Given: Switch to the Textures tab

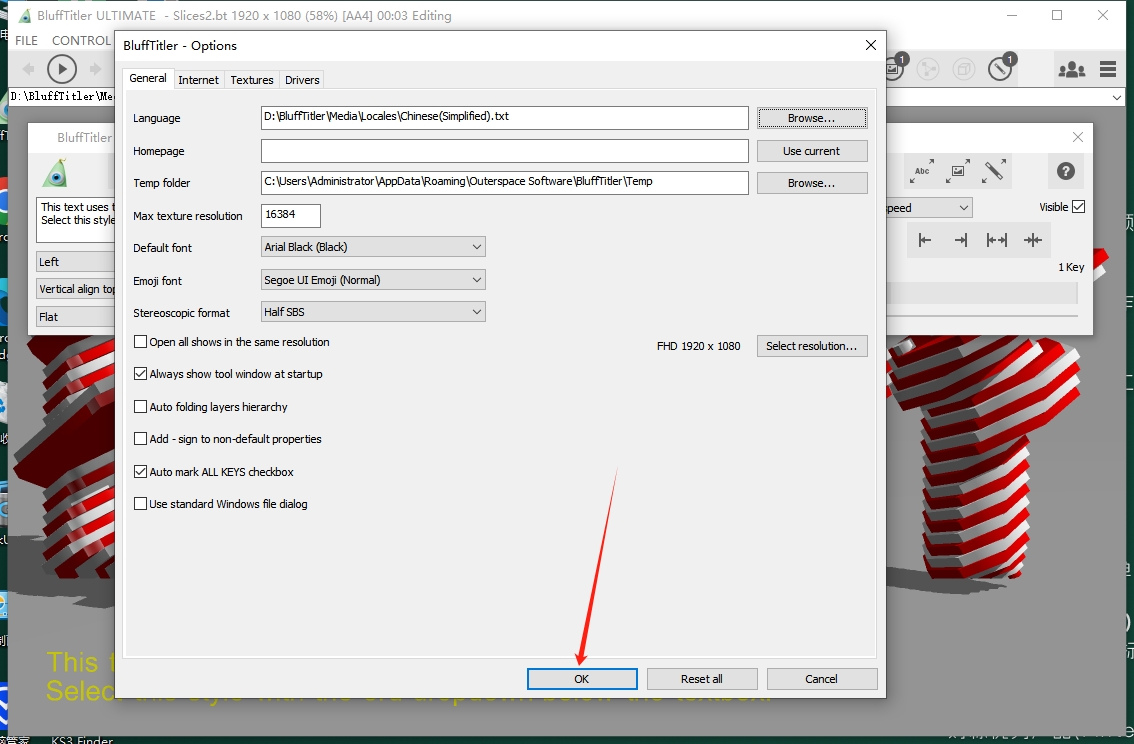Looking at the screenshot, I should coord(252,80).
